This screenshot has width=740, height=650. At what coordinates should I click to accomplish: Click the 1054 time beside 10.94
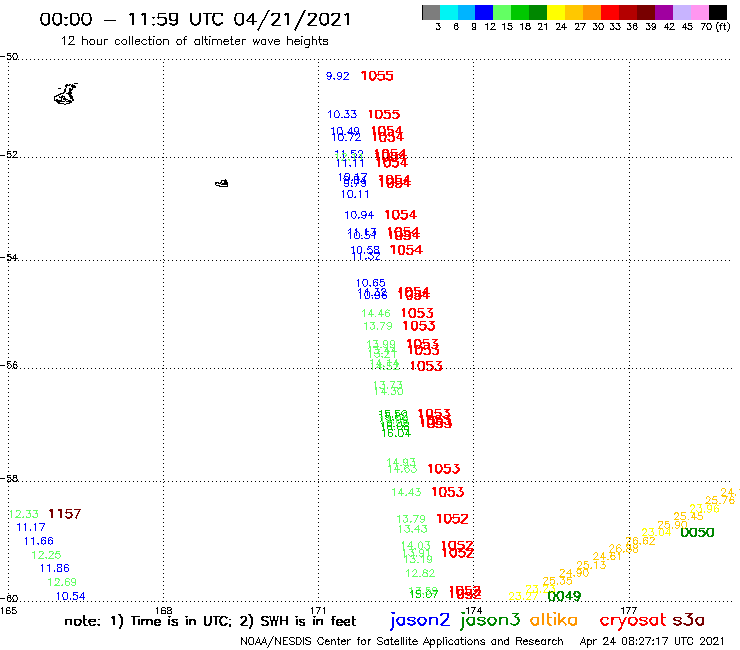(400, 215)
